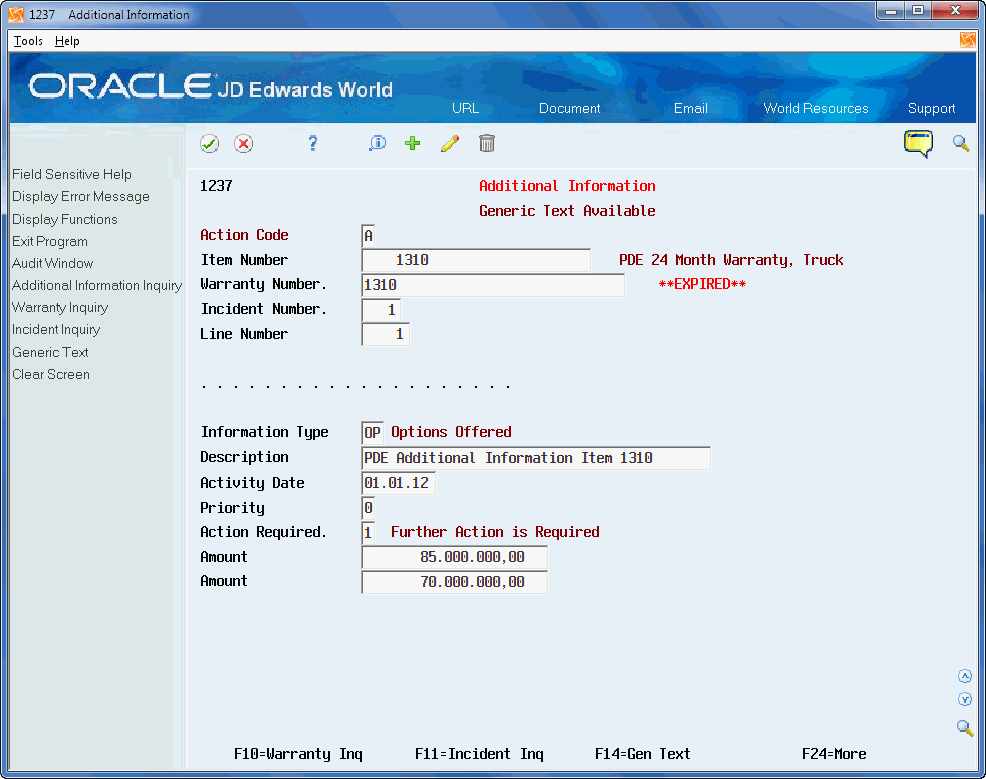The image size is (986, 779).
Task: Click the green checkmark OK icon
Action: coord(209,144)
